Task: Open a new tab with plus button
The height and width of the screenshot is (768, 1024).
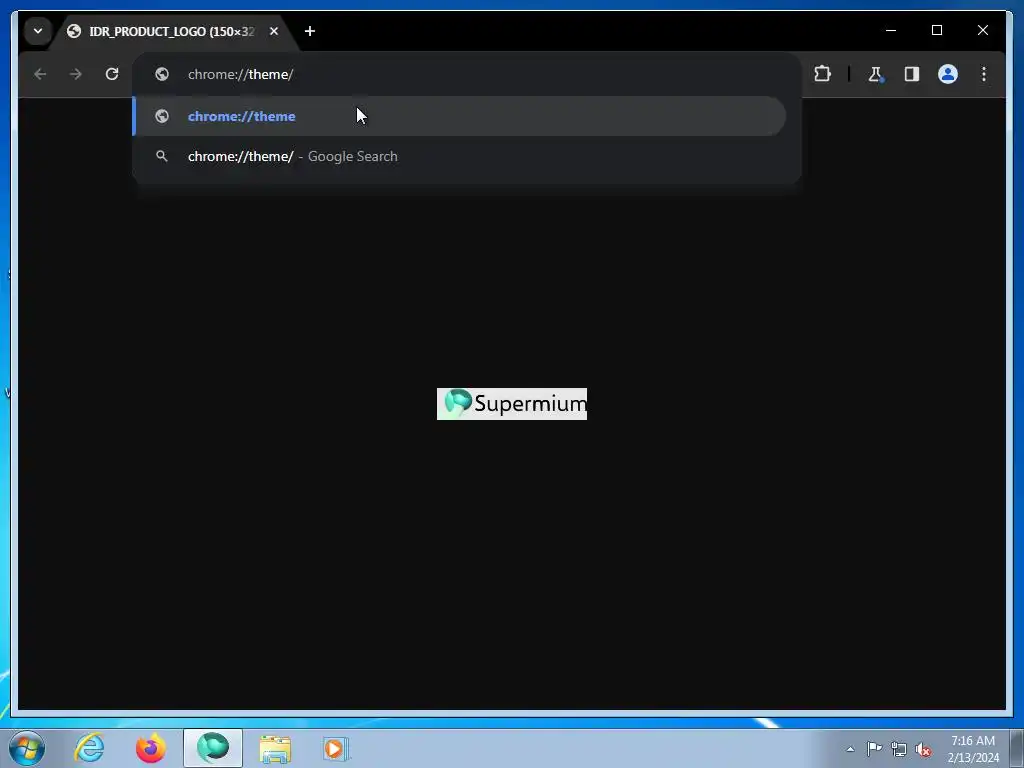Action: [x=310, y=31]
